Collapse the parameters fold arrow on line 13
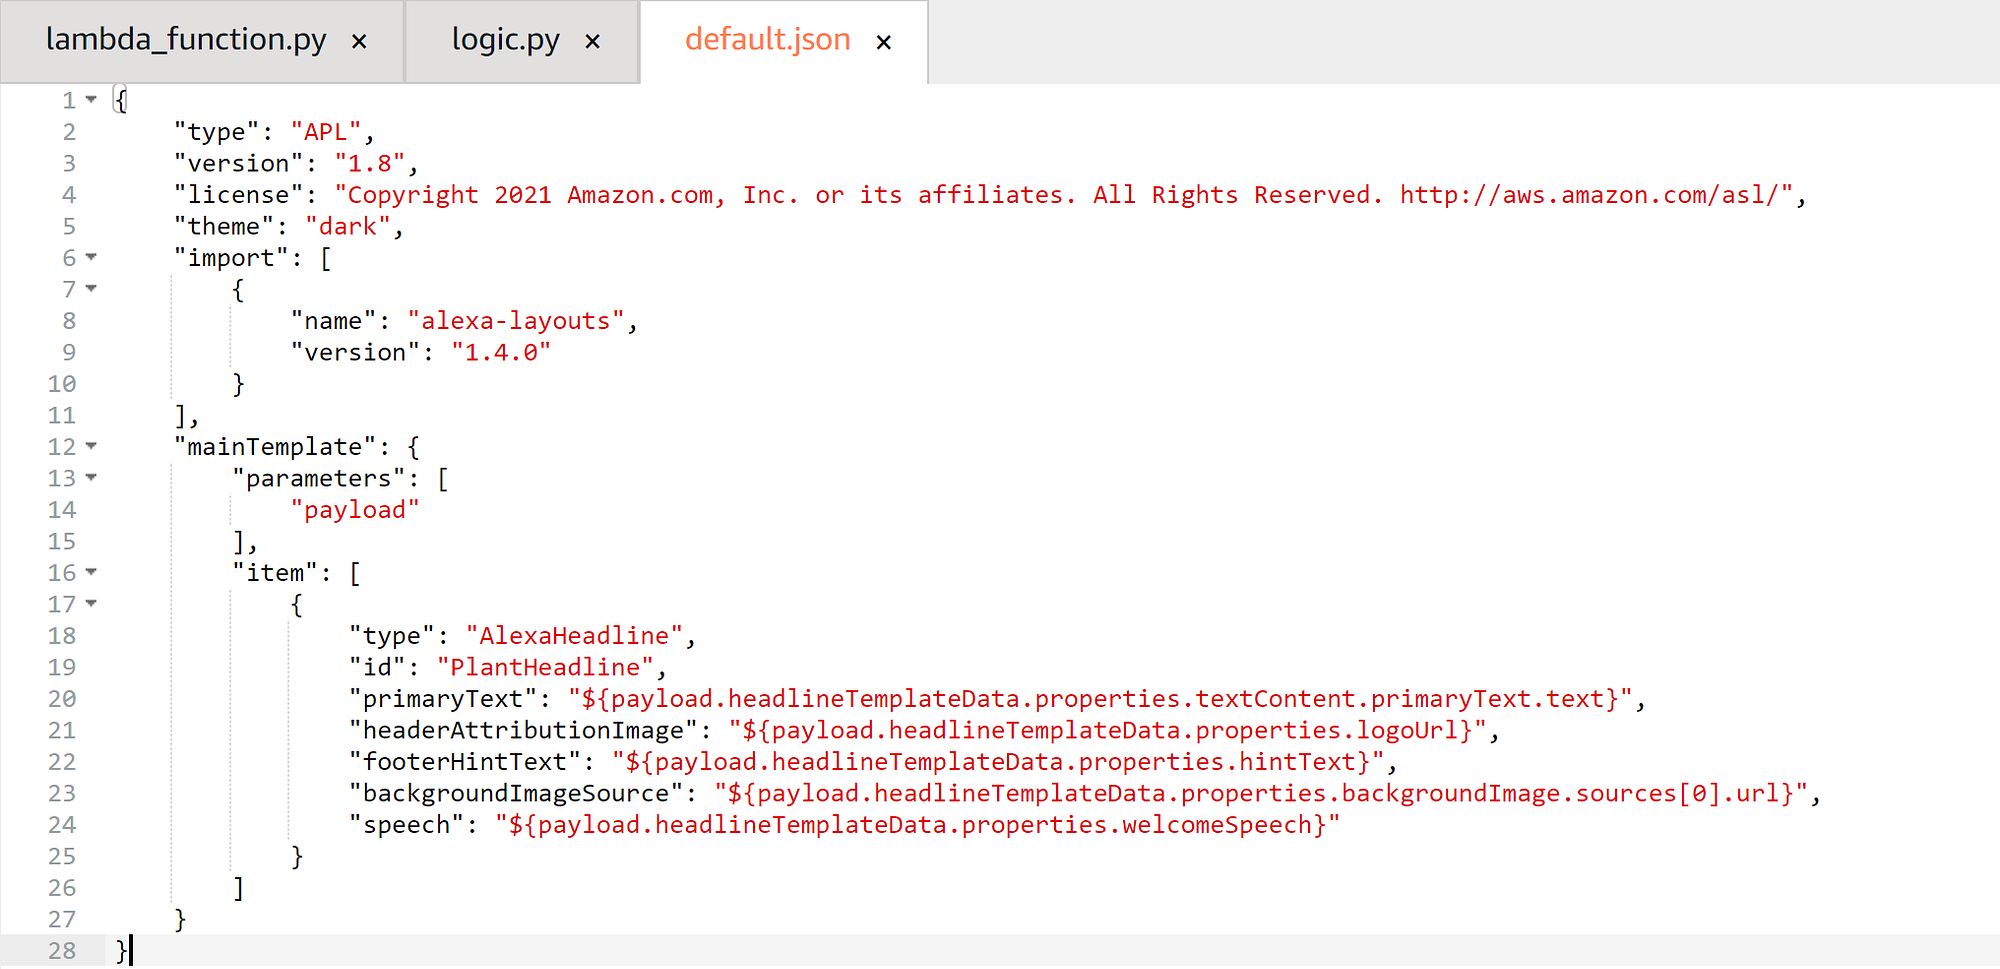The height and width of the screenshot is (969, 2000). [x=91, y=478]
